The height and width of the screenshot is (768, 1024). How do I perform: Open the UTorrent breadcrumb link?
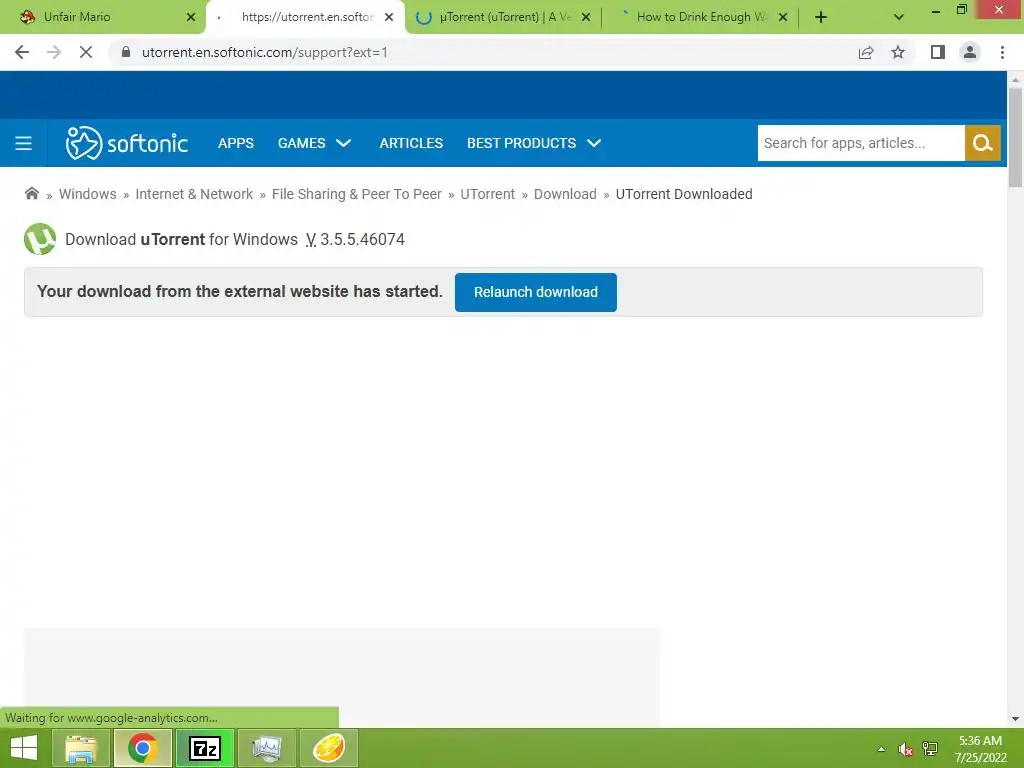[x=487, y=194]
